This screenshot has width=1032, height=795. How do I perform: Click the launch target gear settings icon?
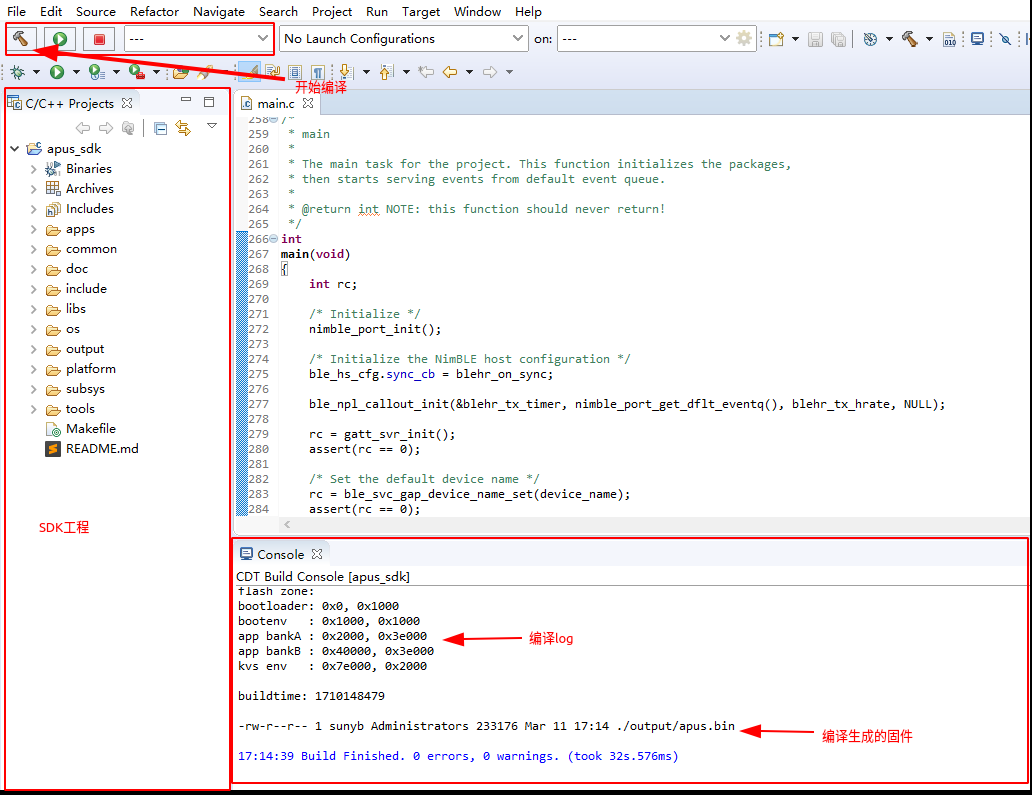point(744,38)
